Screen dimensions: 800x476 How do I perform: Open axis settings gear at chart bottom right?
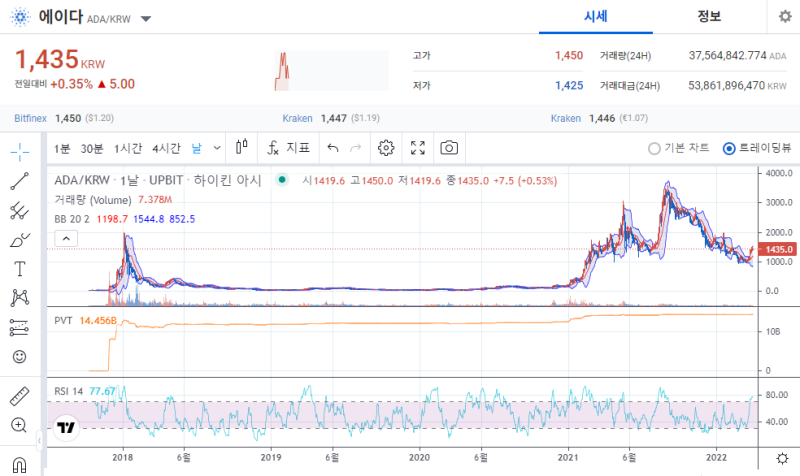(782, 458)
